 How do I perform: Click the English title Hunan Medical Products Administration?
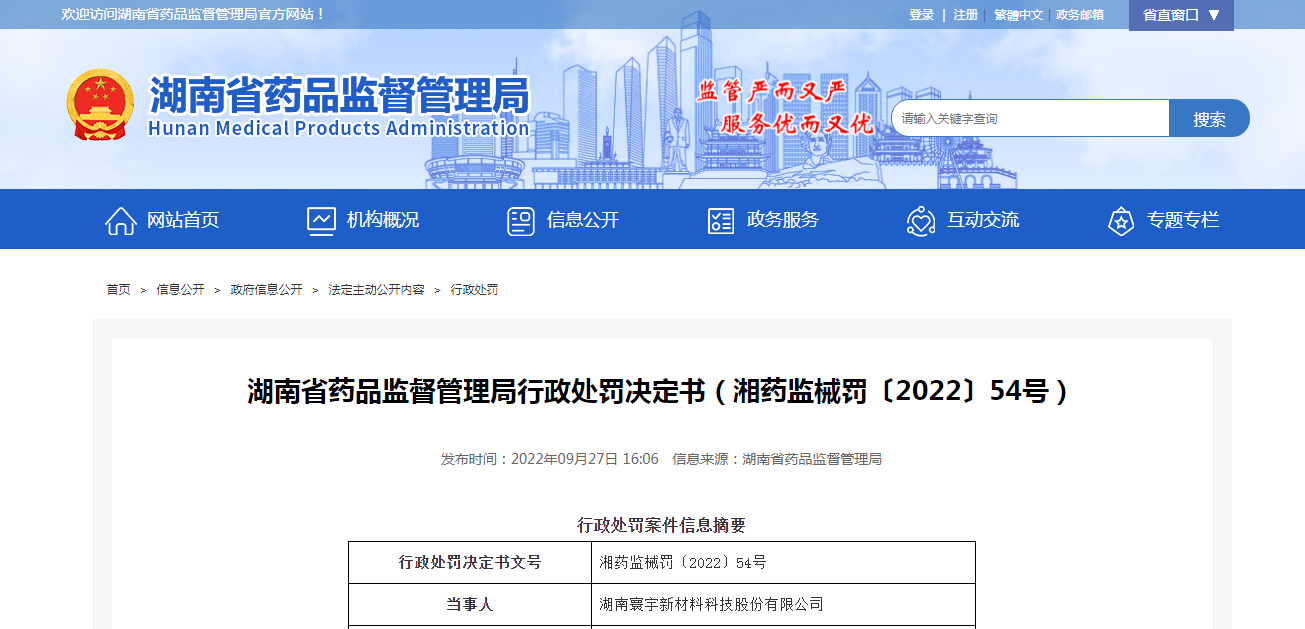338,128
